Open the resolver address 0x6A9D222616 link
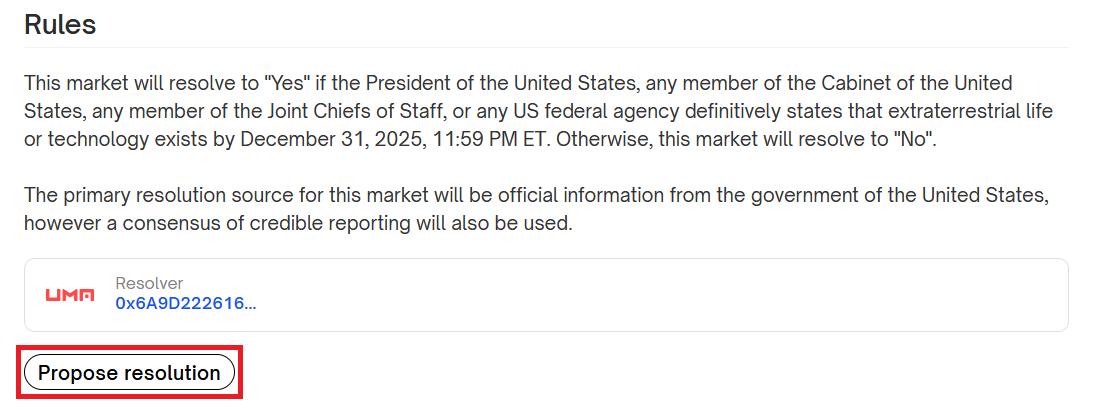 tap(186, 303)
